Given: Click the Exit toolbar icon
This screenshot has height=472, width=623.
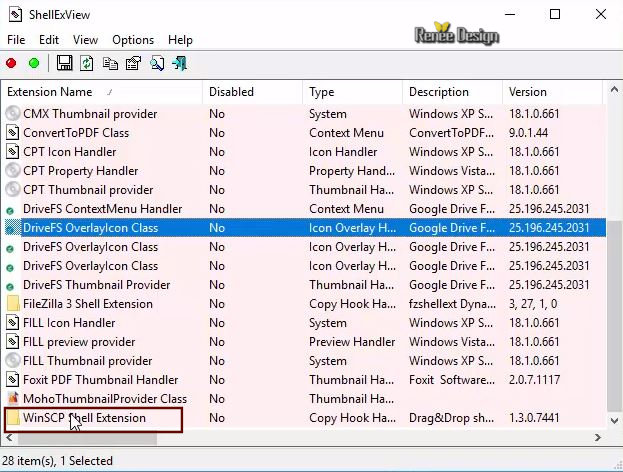Looking at the screenshot, I should [x=180, y=63].
